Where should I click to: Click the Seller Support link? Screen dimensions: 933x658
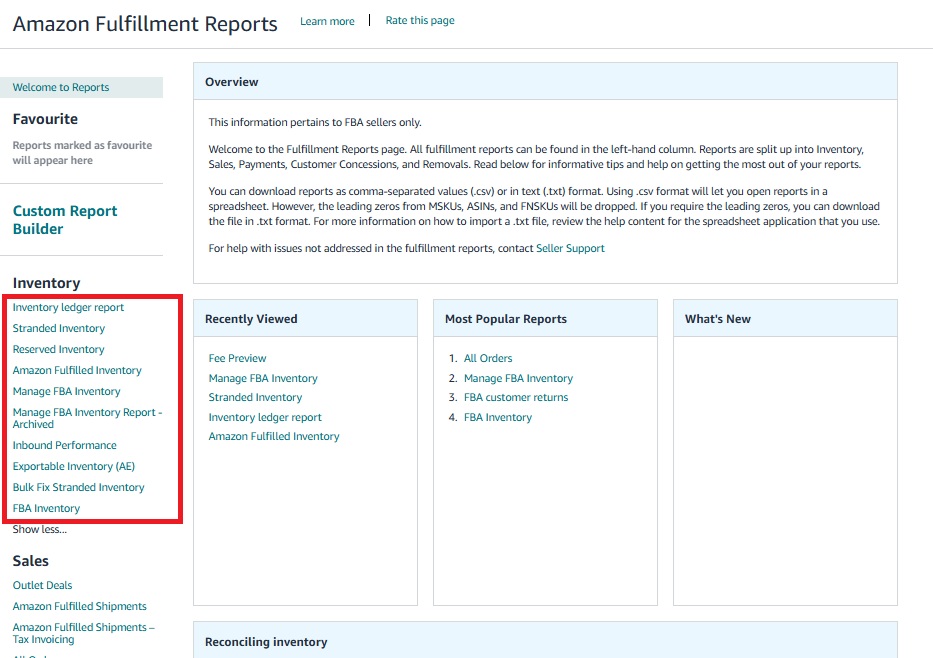point(570,248)
